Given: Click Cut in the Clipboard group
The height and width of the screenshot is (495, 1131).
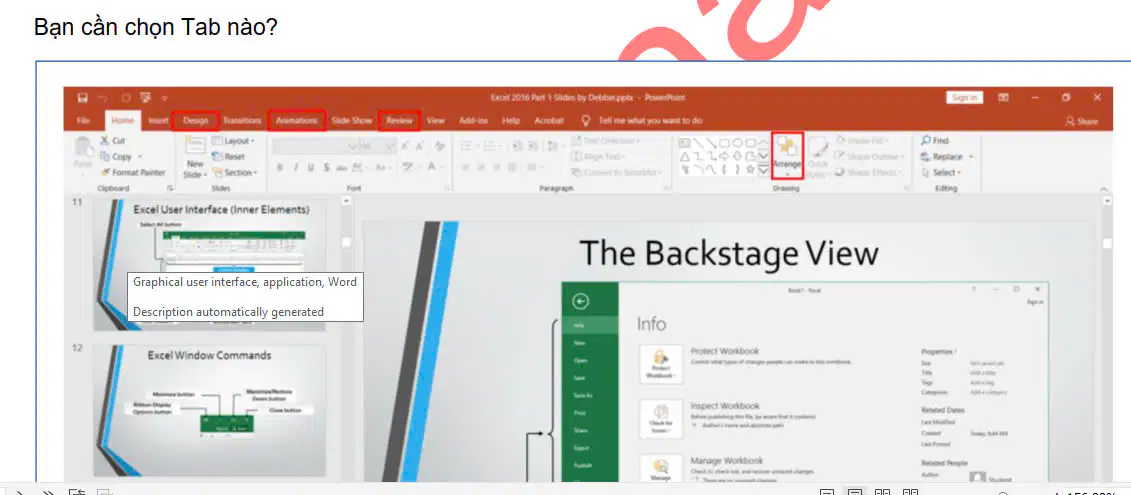Looking at the screenshot, I should [113, 141].
